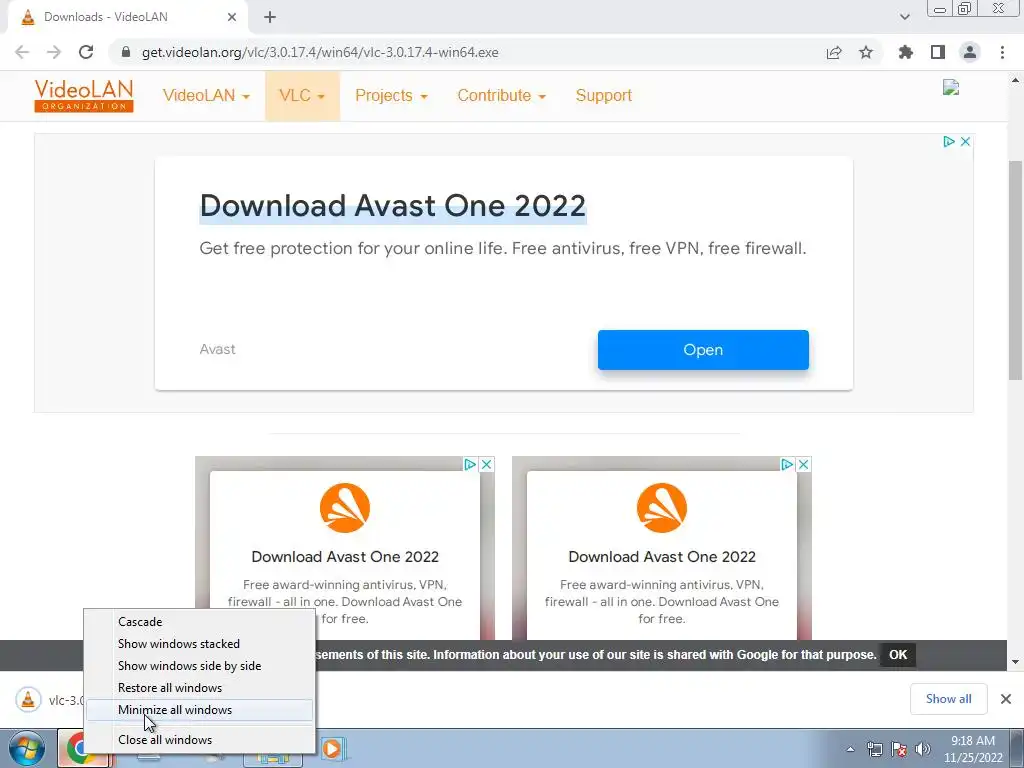Click the Avast advertiser label text
Viewport: 1024px width, 768px height.
tap(217, 349)
